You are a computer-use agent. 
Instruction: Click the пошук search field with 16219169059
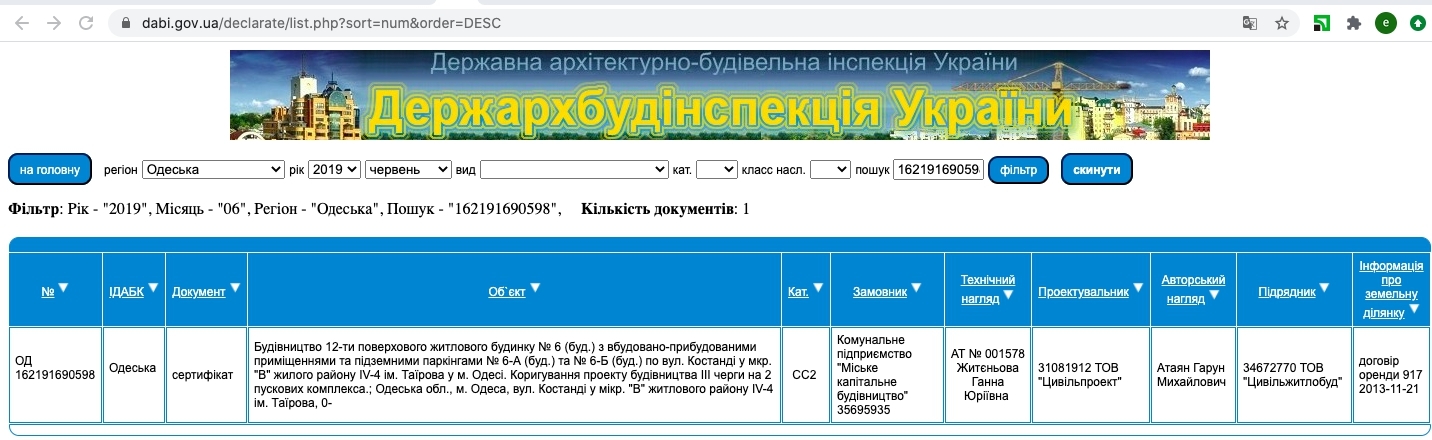[x=938, y=170]
